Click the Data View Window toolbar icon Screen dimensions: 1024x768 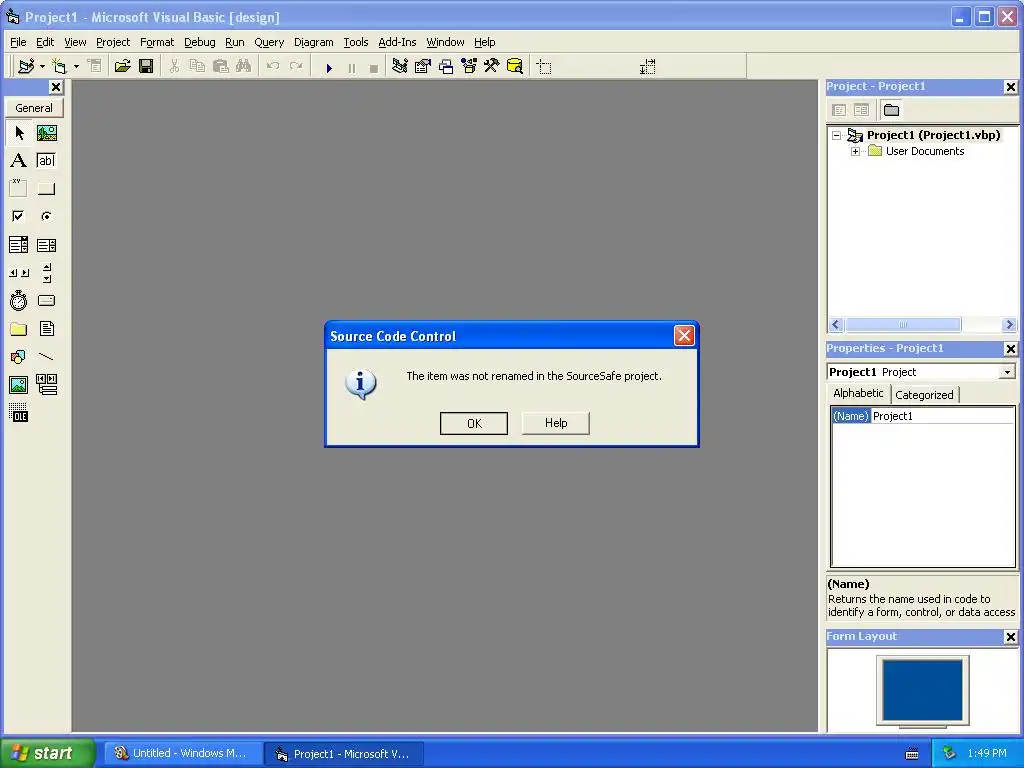coord(515,66)
